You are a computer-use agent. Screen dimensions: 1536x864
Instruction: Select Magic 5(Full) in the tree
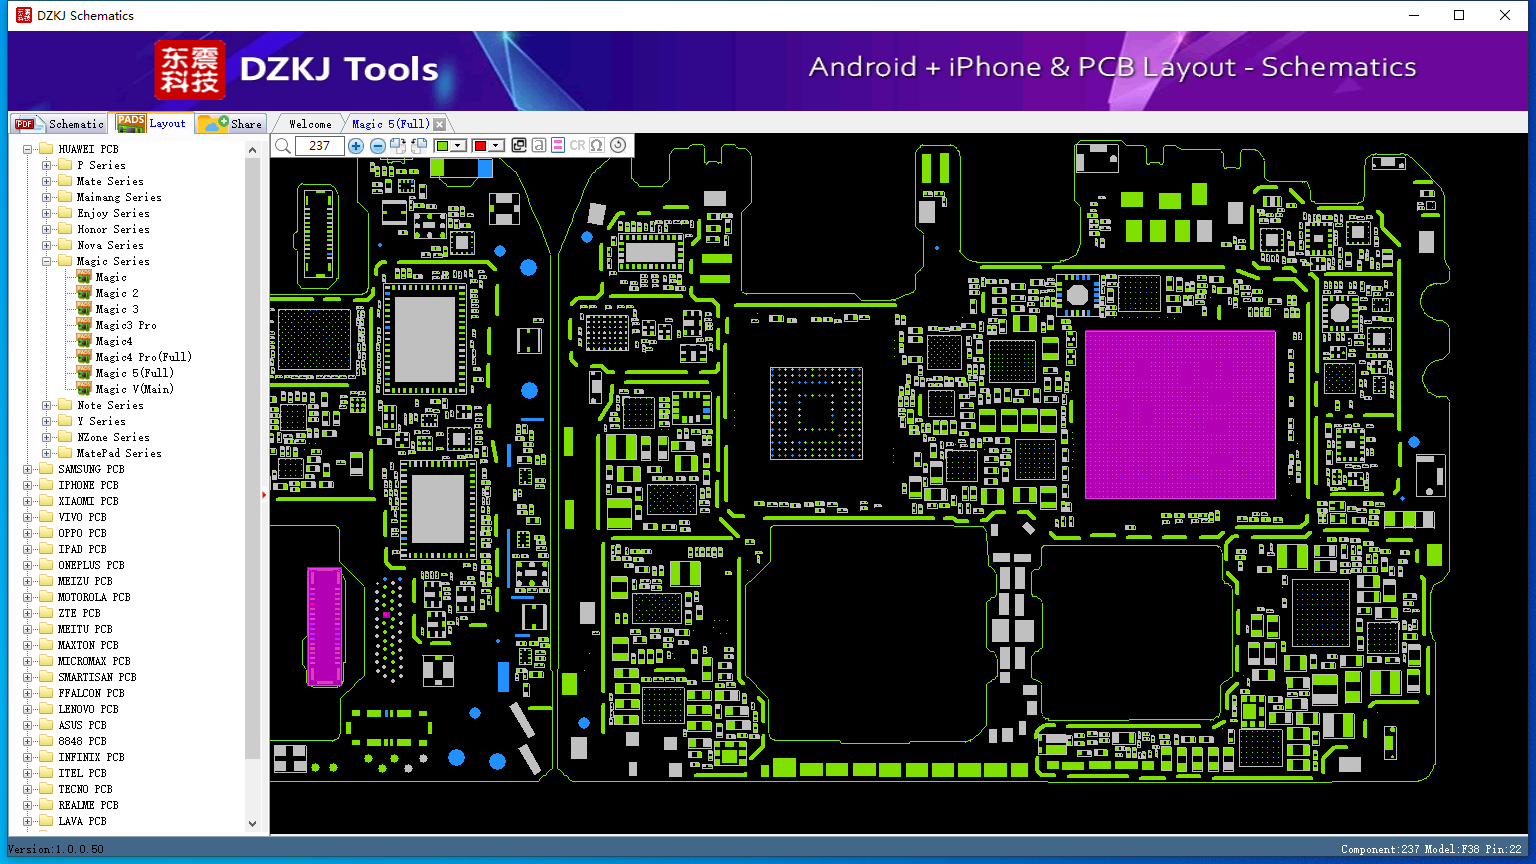click(134, 373)
